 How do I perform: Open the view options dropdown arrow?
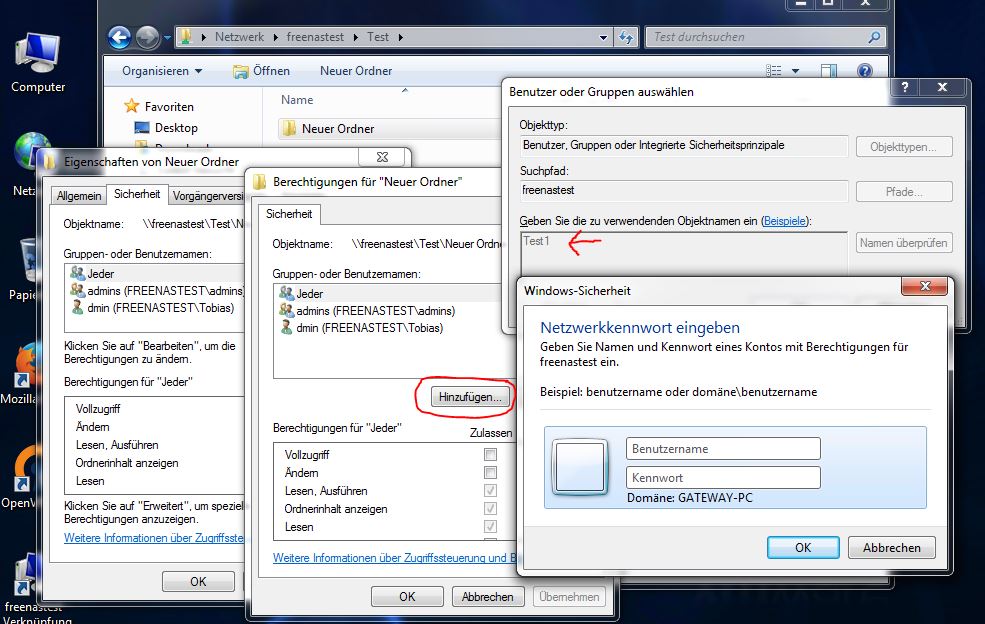tap(795, 71)
